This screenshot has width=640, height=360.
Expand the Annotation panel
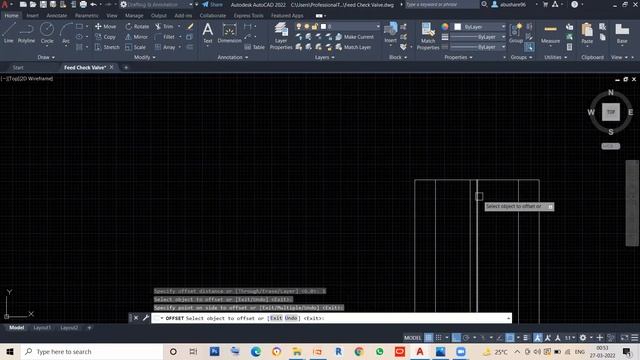[233, 57]
